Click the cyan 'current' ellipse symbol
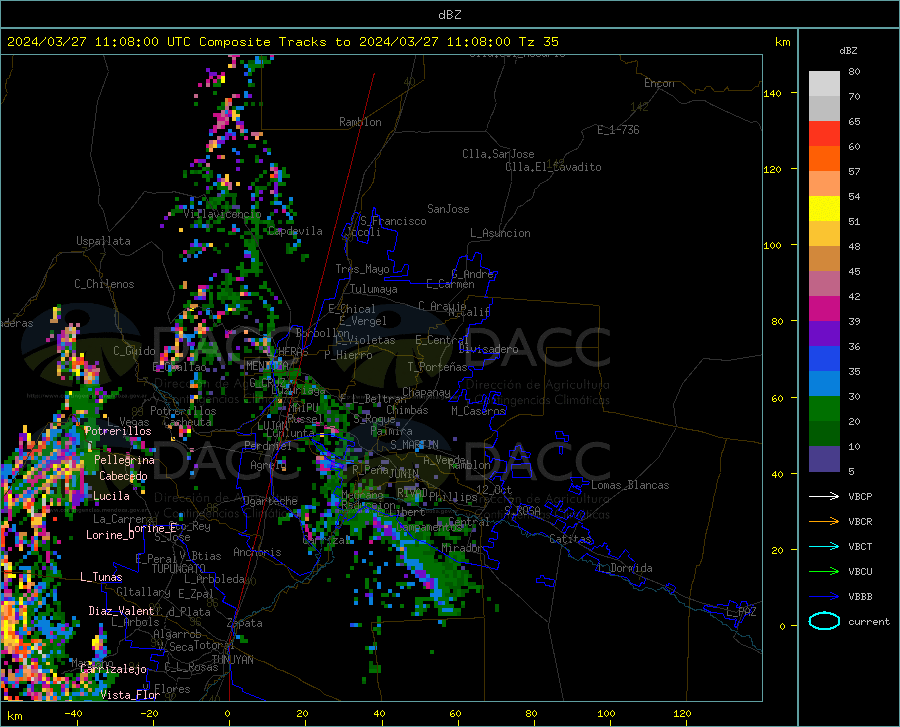Image resolution: width=900 pixels, height=727 pixels. [x=824, y=621]
